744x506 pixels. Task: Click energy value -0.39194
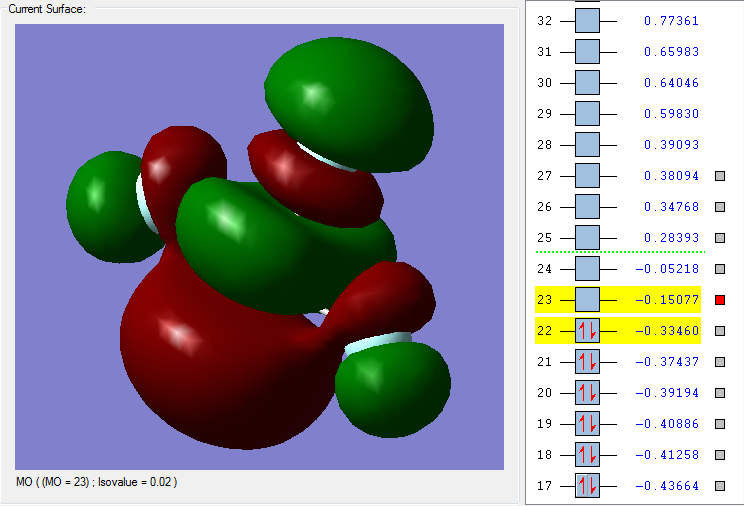(x=667, y=393)
